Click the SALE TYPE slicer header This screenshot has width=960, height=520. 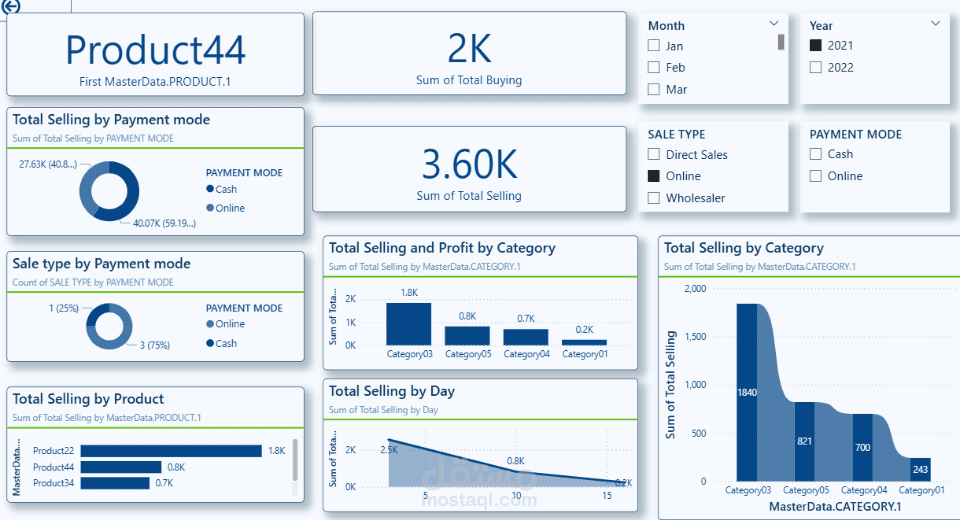tap(677, 134)
